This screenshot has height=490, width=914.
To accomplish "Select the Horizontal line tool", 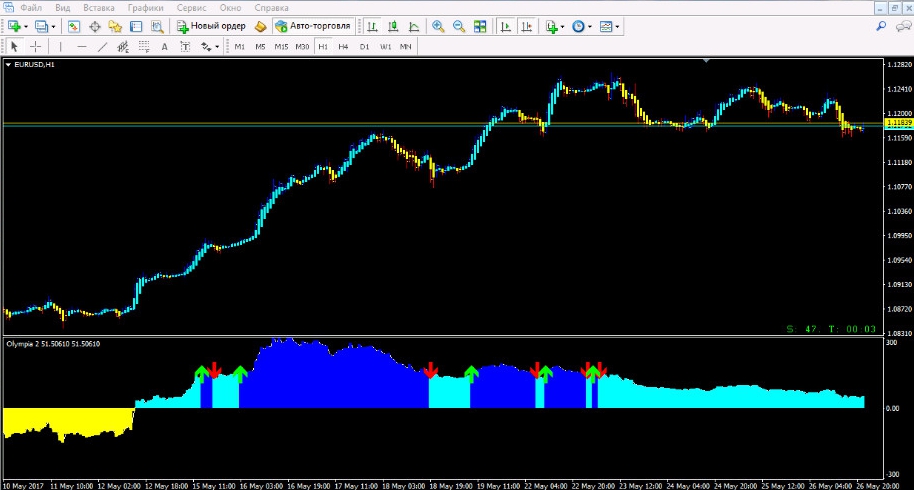I will [x=81, y=46].
